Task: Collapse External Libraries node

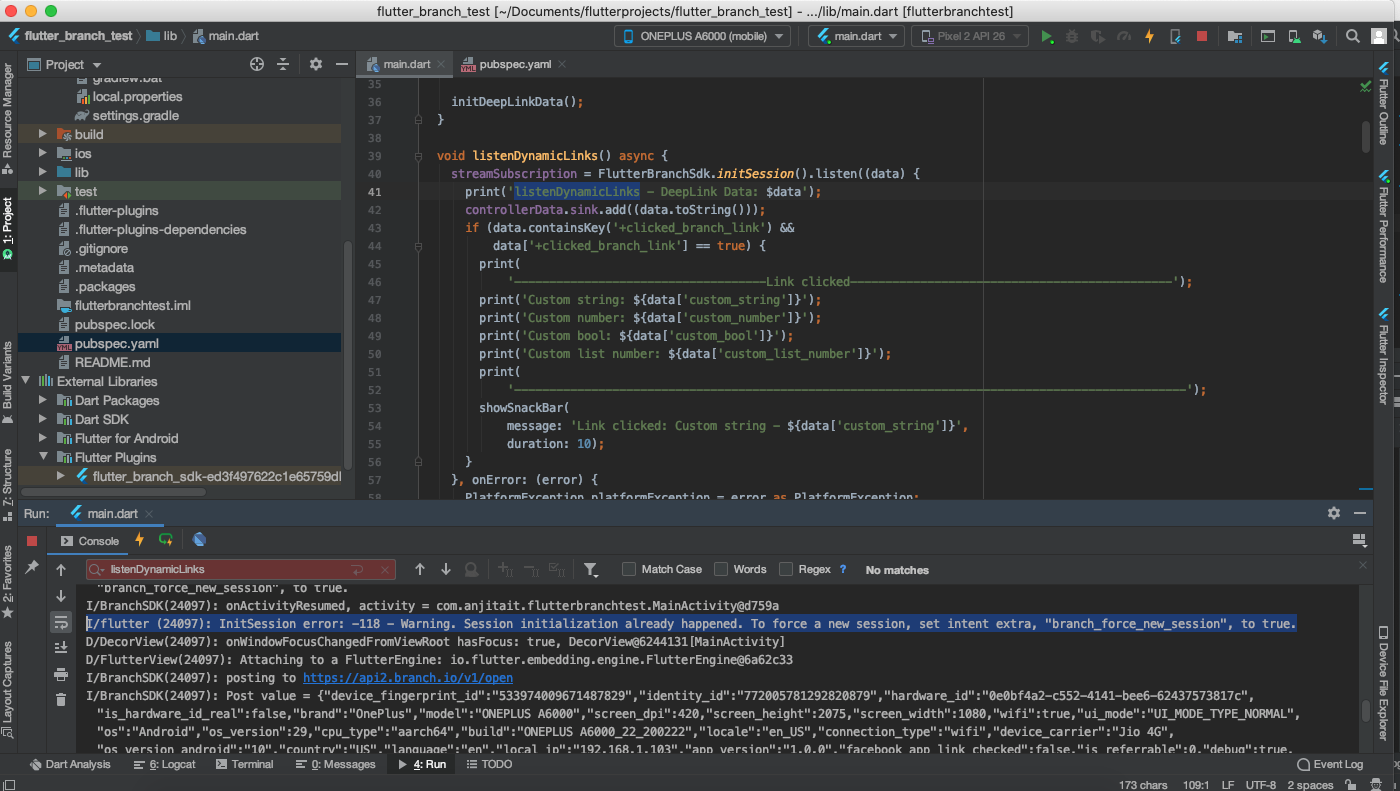Action: click(26, 381)
